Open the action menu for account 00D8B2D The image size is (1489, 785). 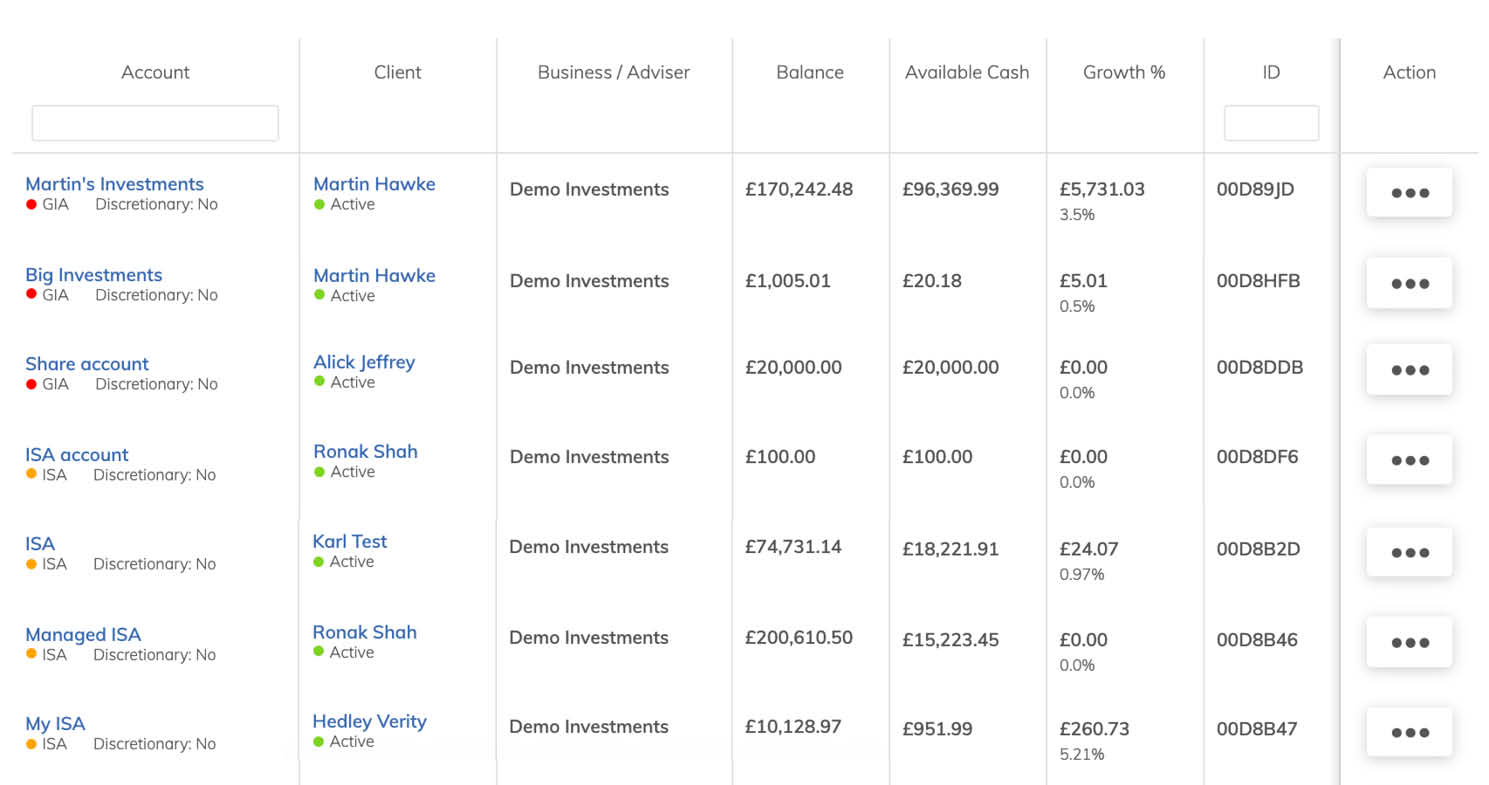click(1409, 552)
